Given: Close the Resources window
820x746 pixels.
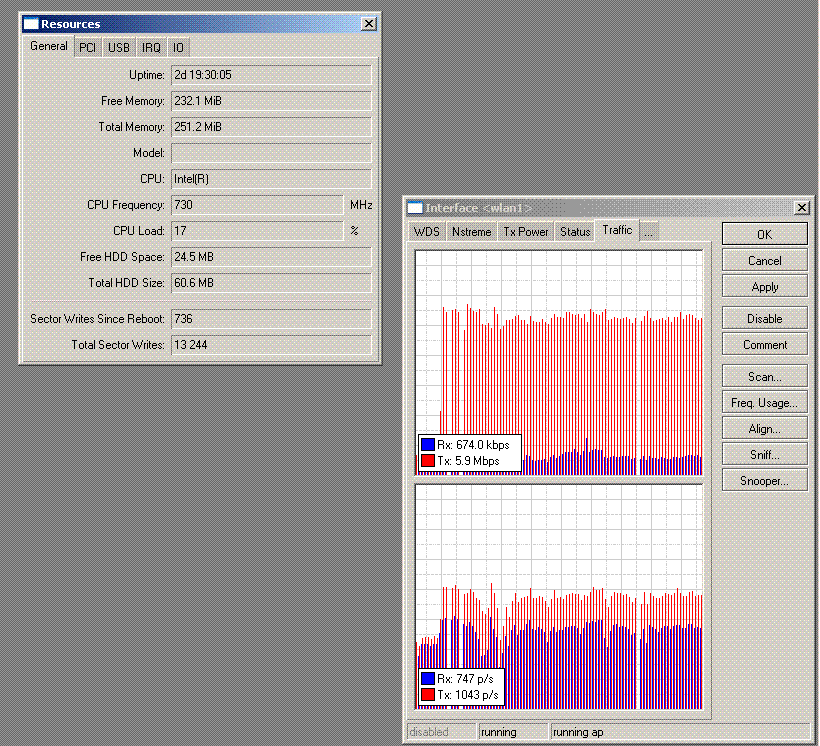Looking at the screenshot, I should [x=369, y=24].
